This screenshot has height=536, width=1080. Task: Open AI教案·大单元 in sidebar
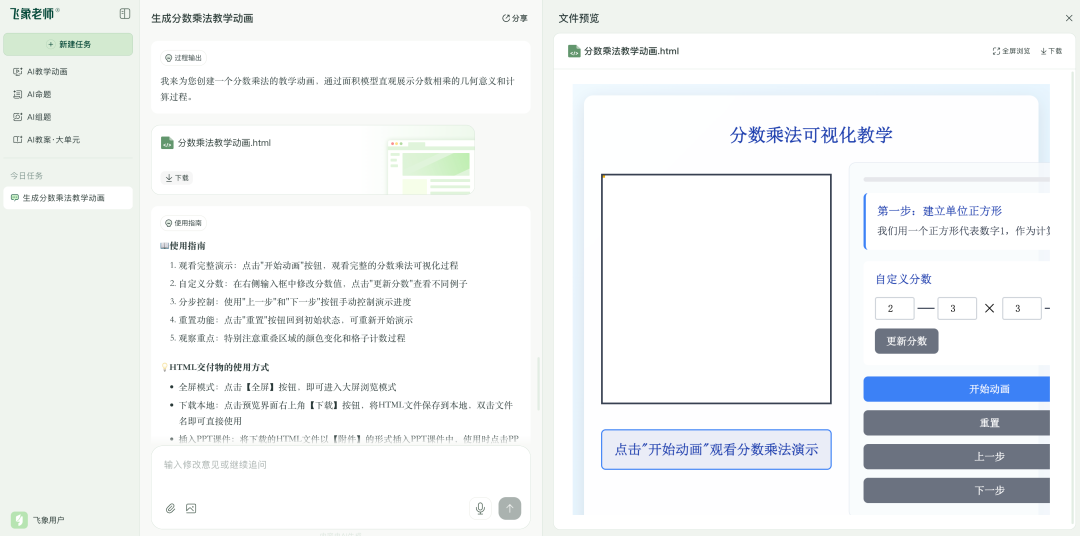(53, 140)
